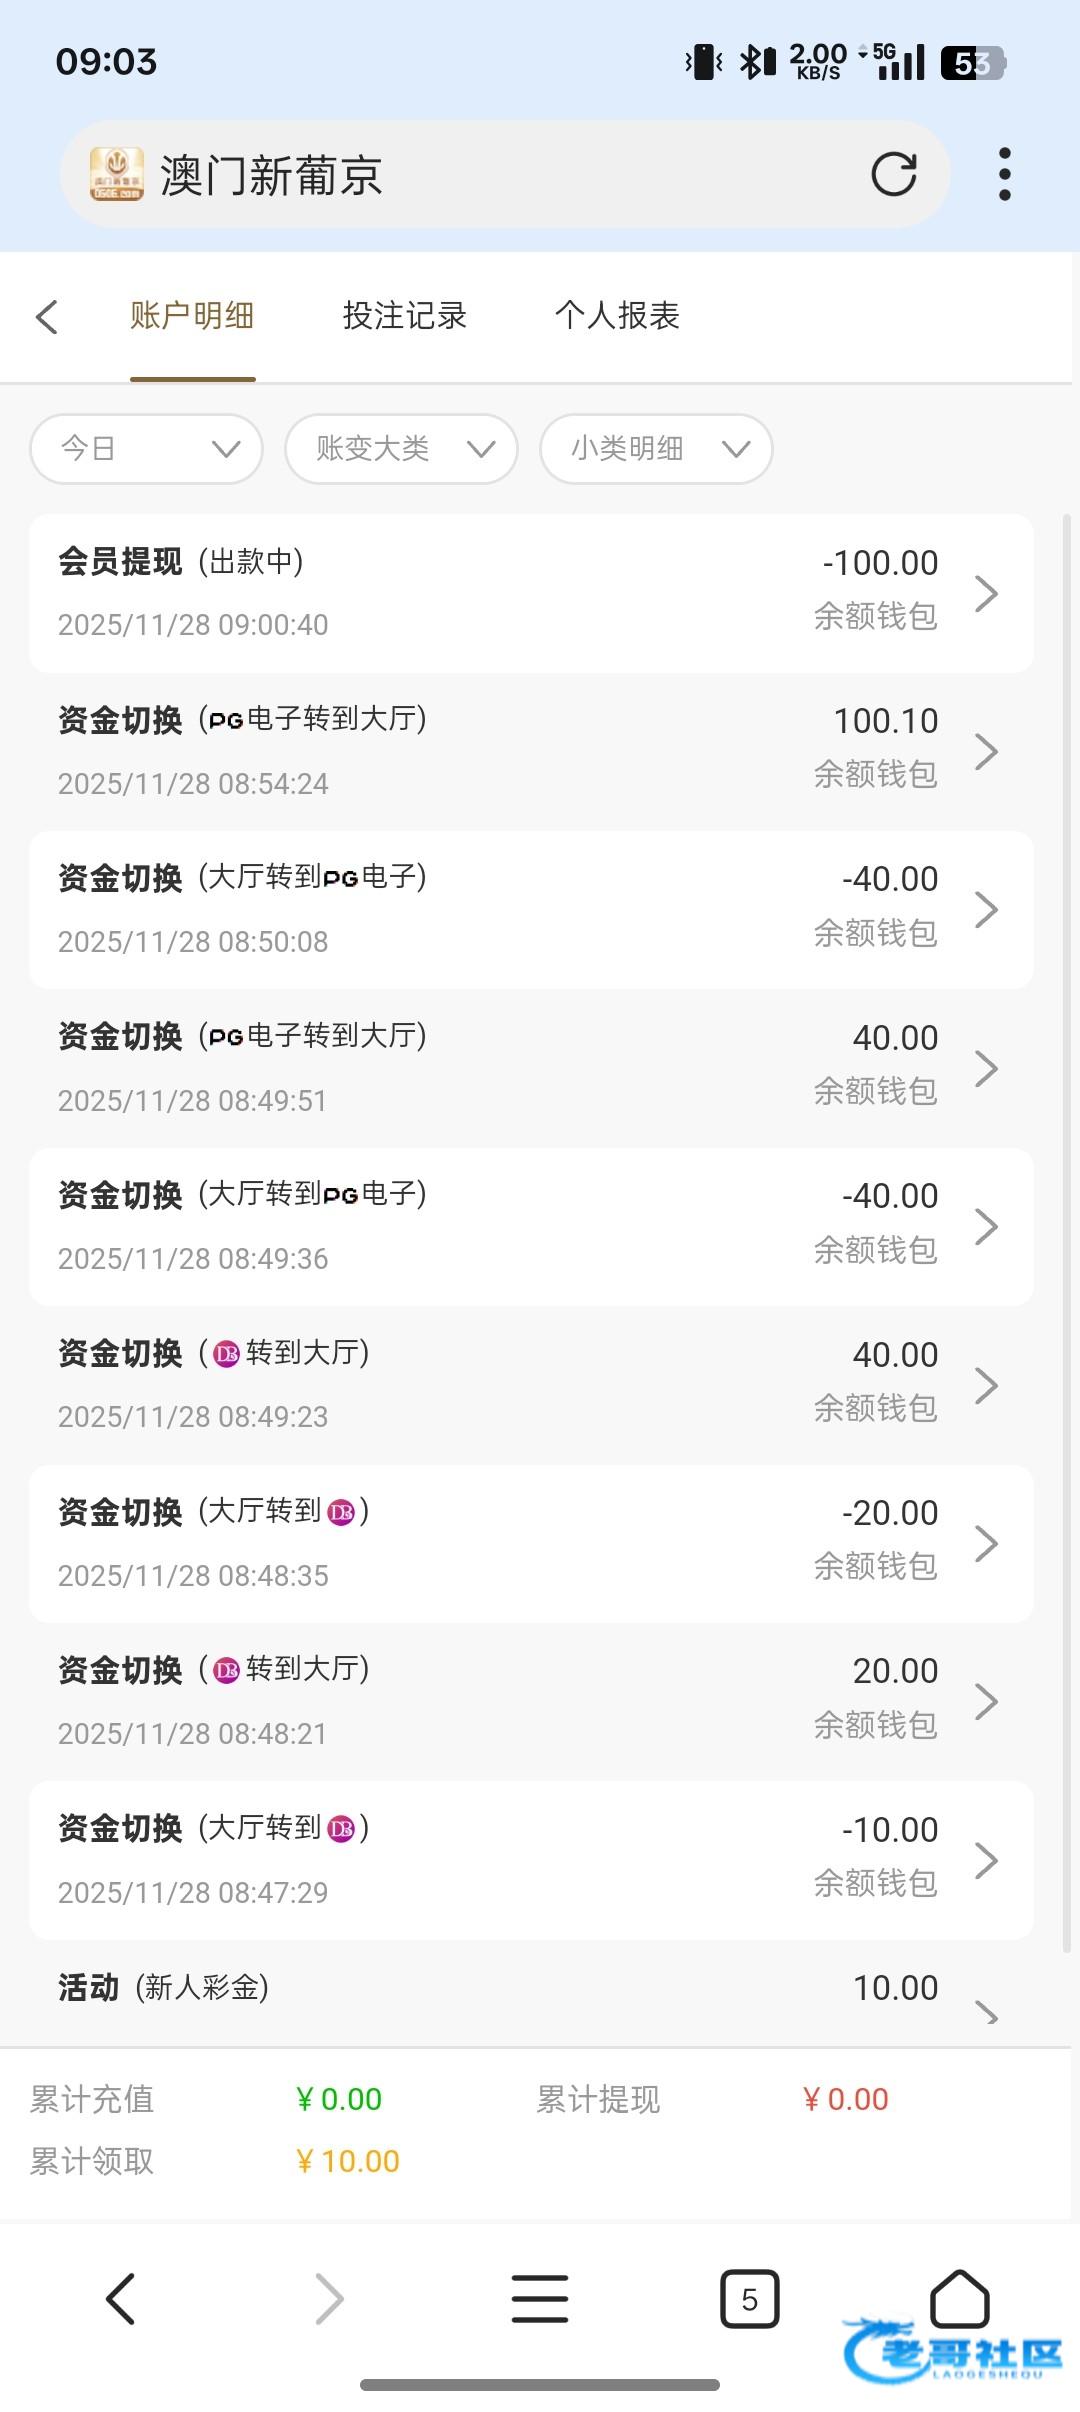Tap the back arrow beside 账户明细
This screenshot has width=1080, height=2412.
pyautogui.click(x=46, y=317)
